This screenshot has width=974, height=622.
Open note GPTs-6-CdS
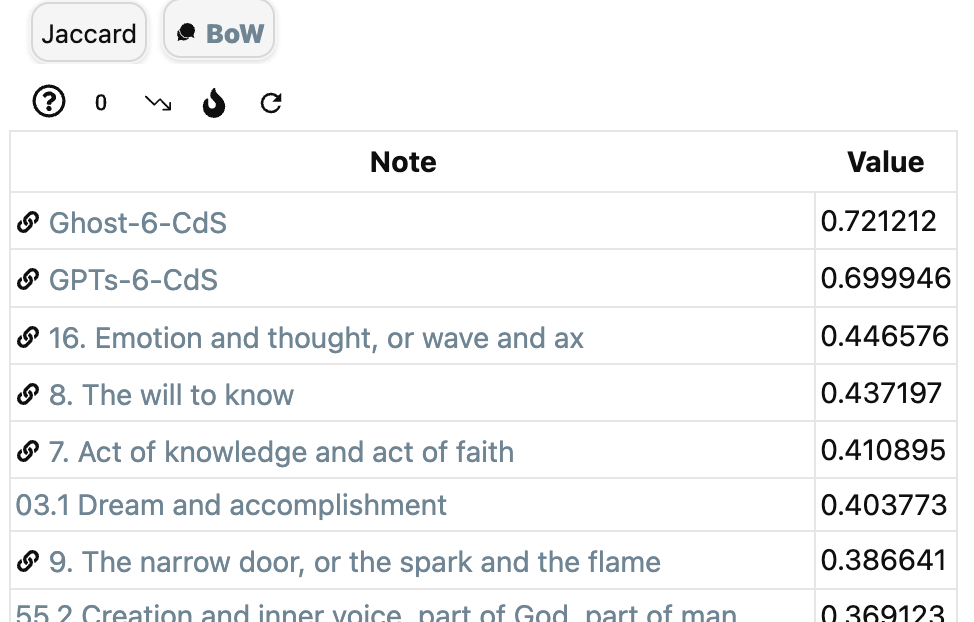134,280
